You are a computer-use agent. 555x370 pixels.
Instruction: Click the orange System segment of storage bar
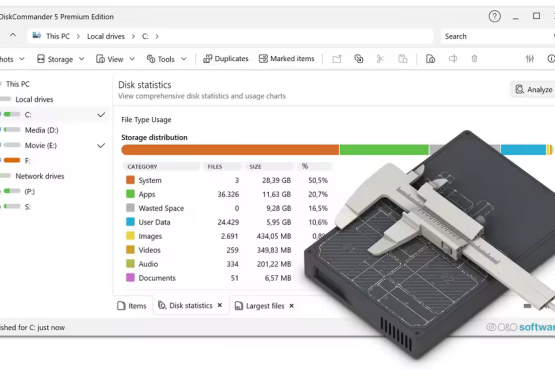click(x=230, y=150)
